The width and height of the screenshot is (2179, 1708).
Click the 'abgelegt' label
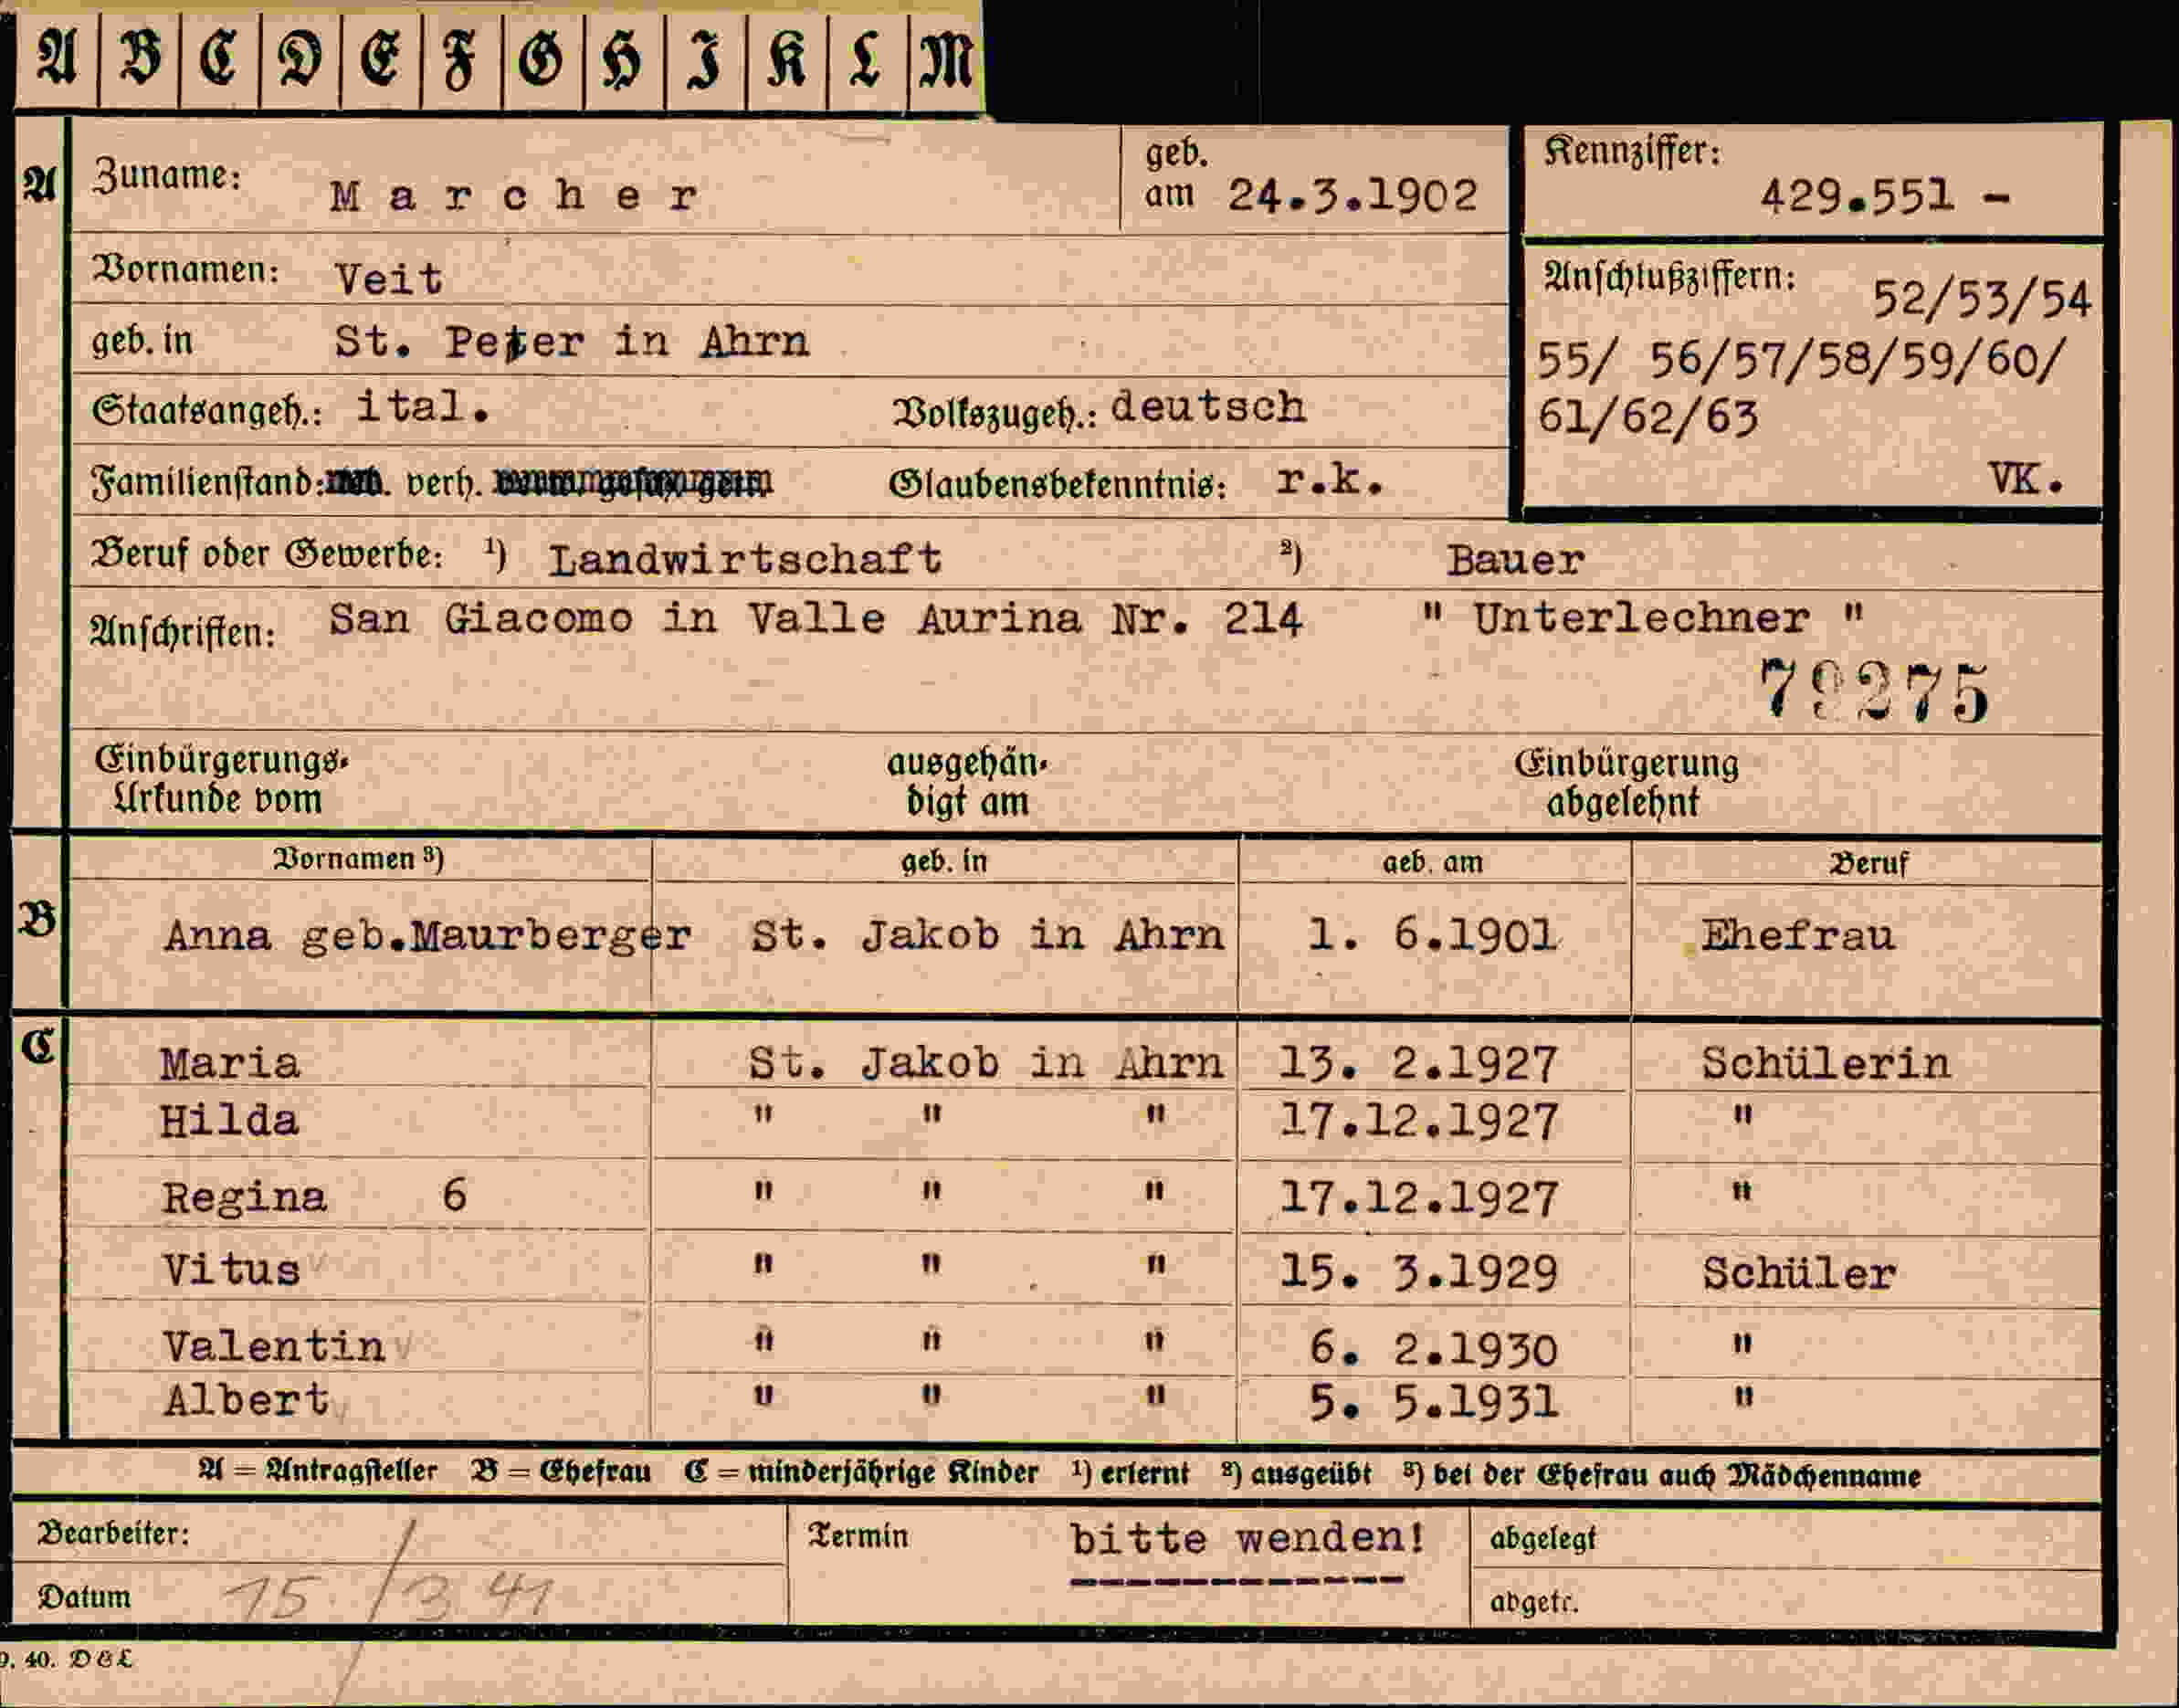(x=1543, y=1539)
